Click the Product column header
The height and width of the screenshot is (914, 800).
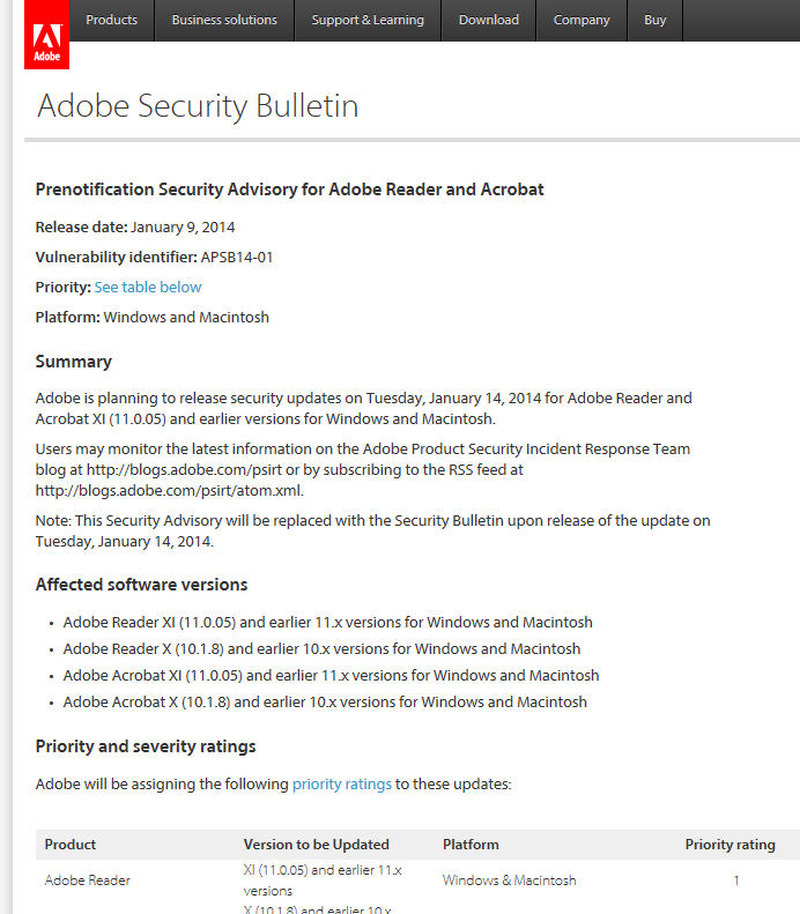[x=70, y=844]
